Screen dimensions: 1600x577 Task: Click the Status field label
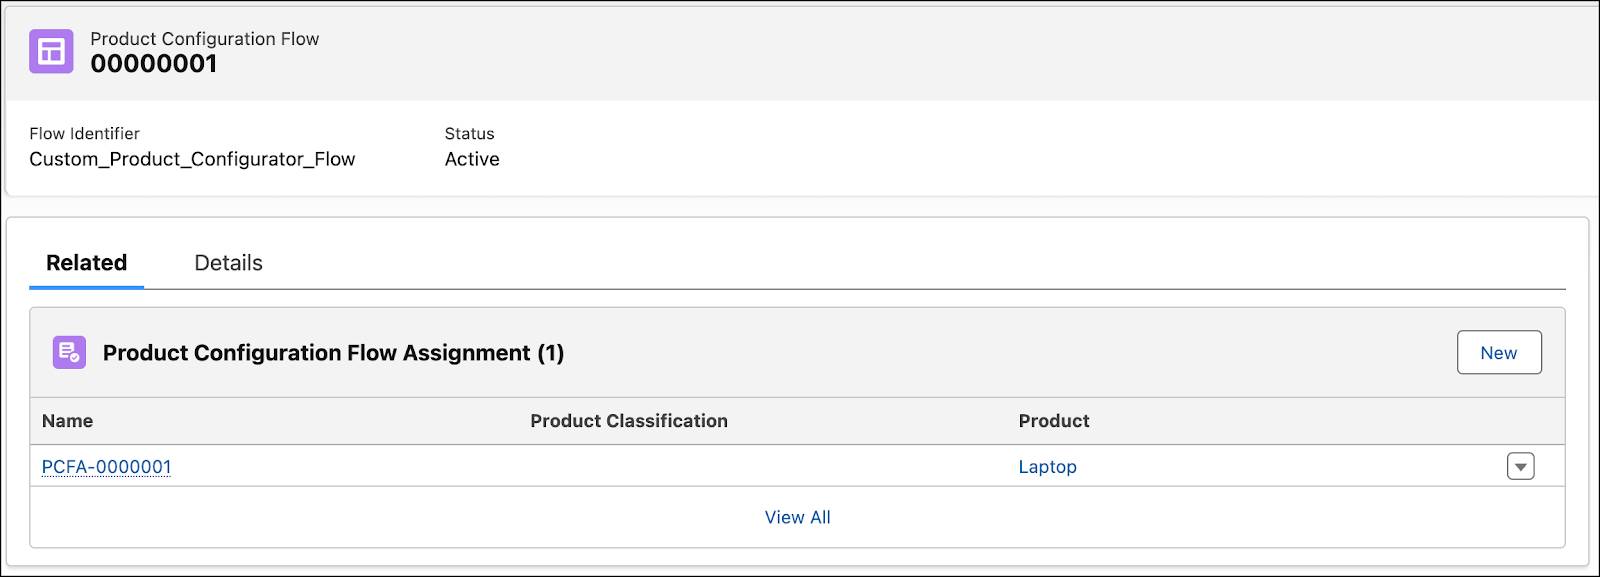[469, 133]
